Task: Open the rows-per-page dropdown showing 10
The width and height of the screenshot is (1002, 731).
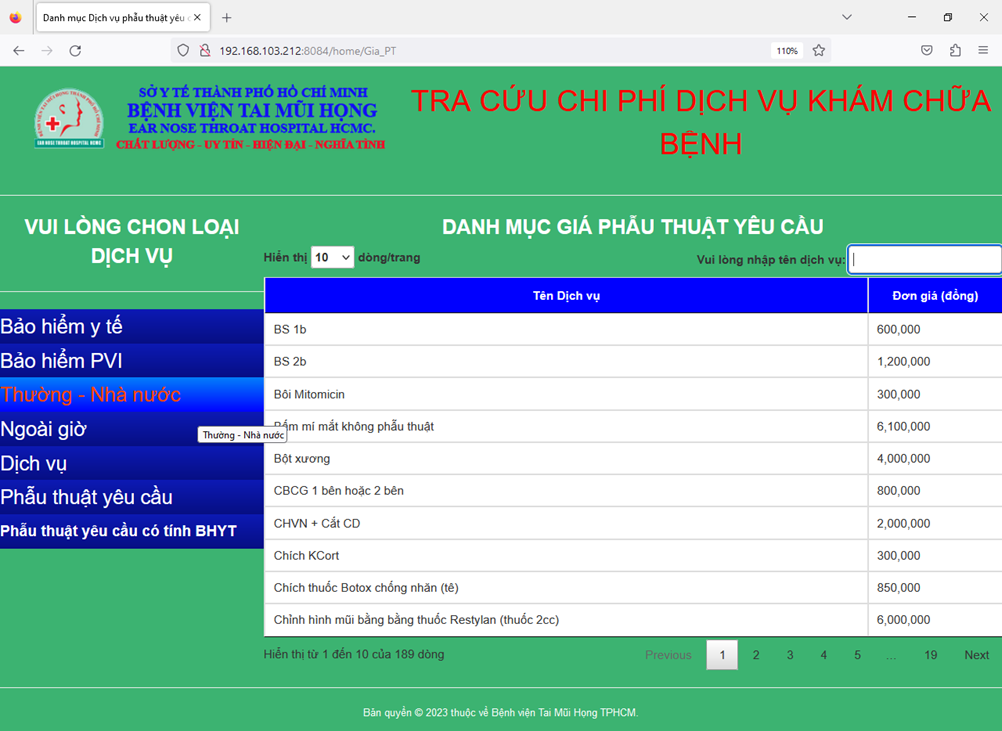Action: tap(332, 257)
